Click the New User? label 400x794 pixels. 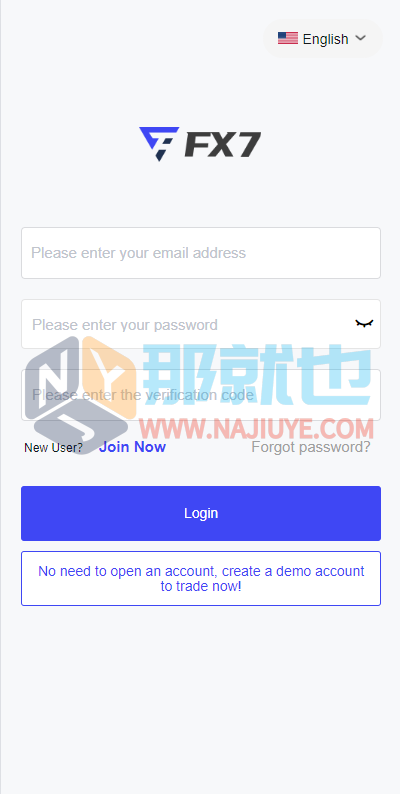[x=53, y=448]
